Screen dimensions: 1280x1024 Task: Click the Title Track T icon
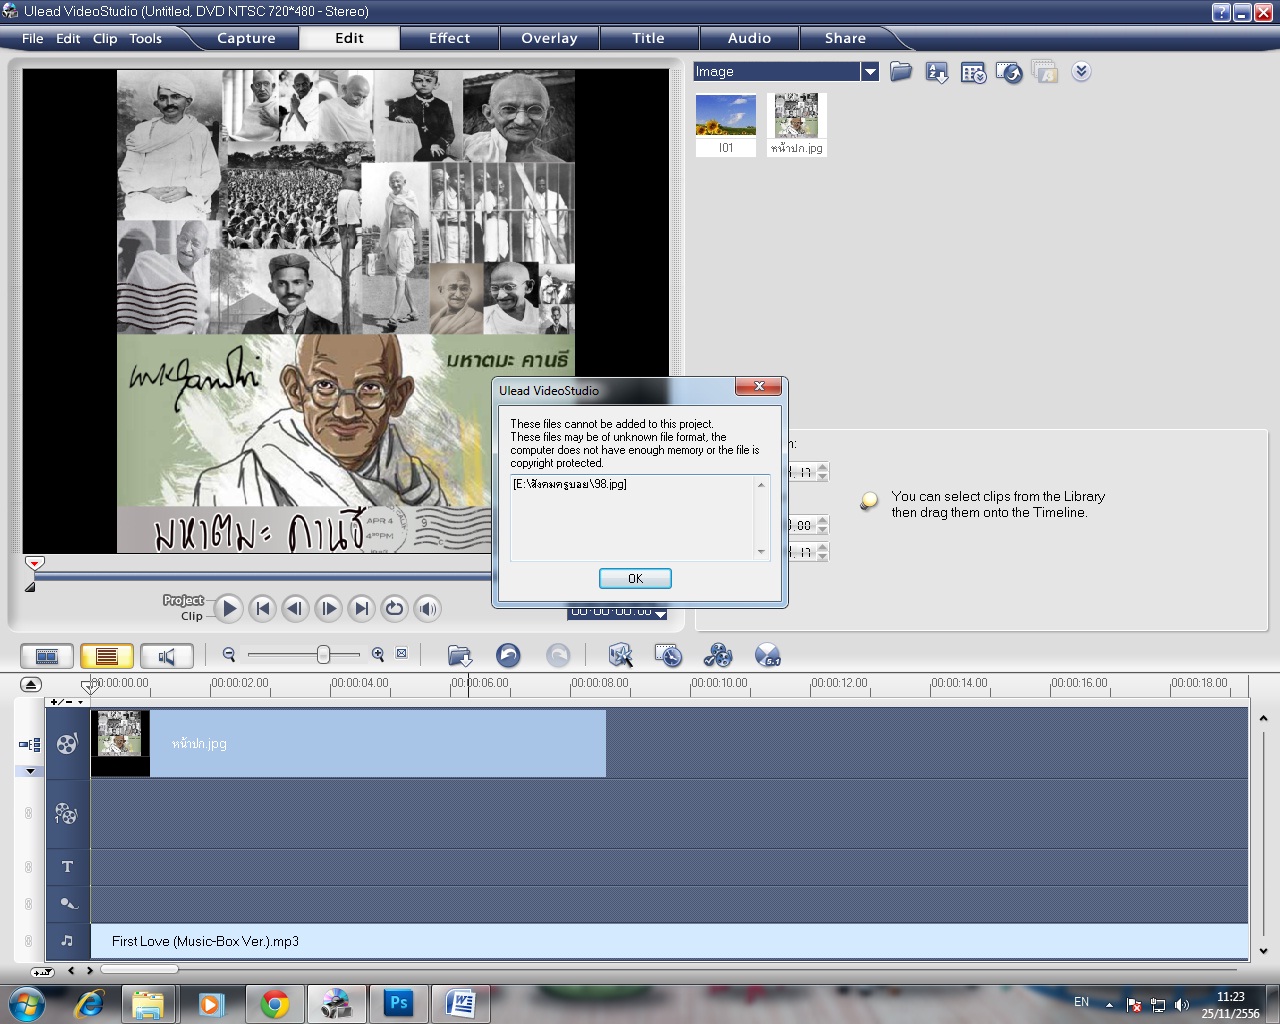tap(67, 867)
